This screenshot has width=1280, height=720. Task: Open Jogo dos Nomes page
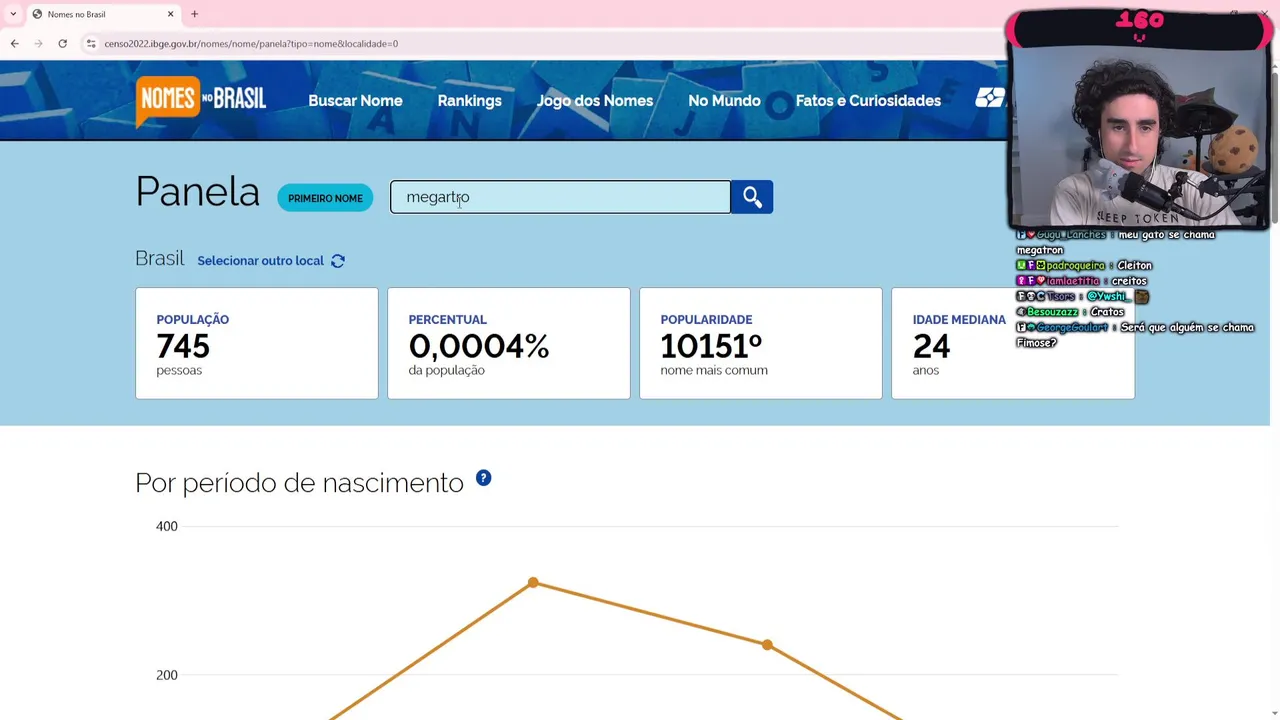tap(594, 101)
